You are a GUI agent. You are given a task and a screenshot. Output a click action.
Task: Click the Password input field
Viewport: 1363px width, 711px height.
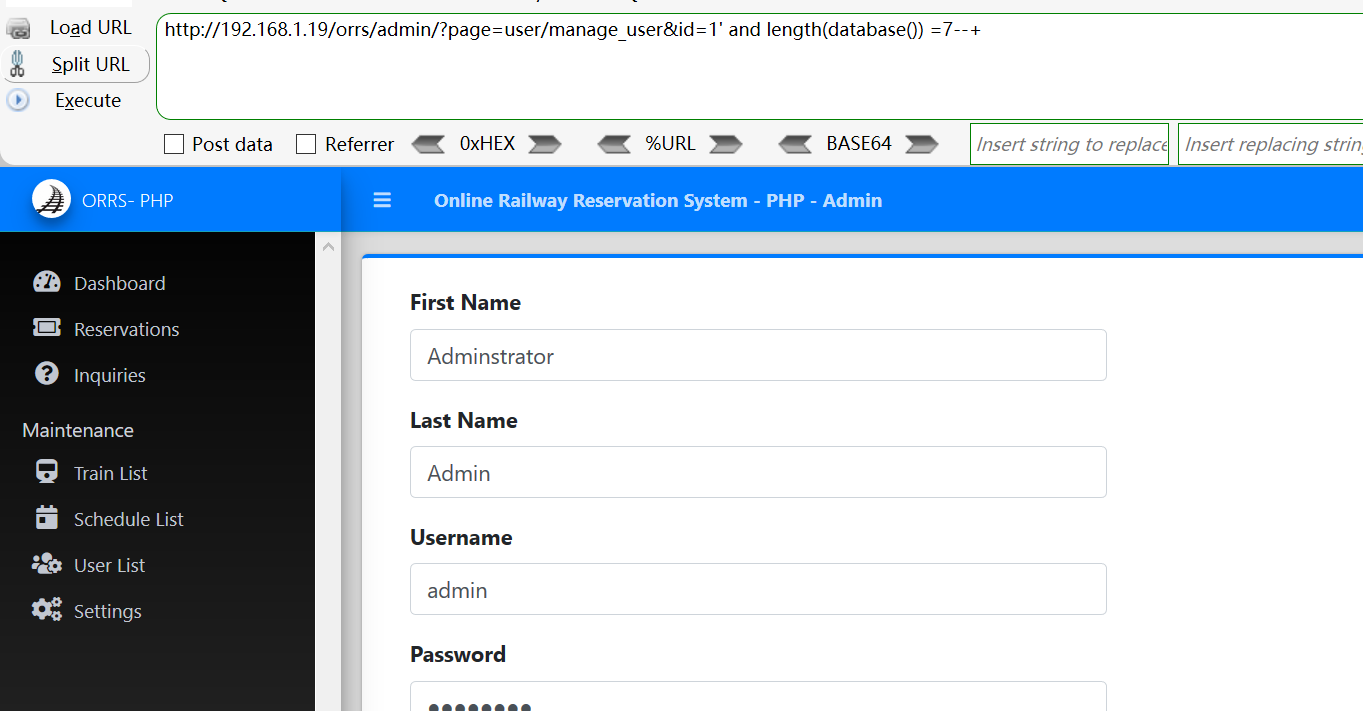coord(758,697)
